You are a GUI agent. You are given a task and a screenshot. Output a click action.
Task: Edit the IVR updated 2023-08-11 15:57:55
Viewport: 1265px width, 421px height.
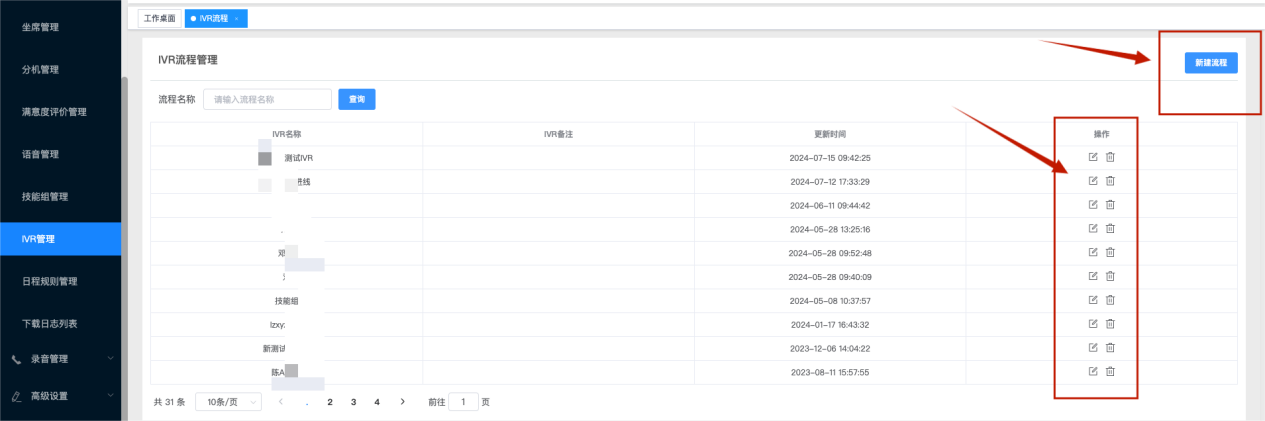[x=1093, y=371]
